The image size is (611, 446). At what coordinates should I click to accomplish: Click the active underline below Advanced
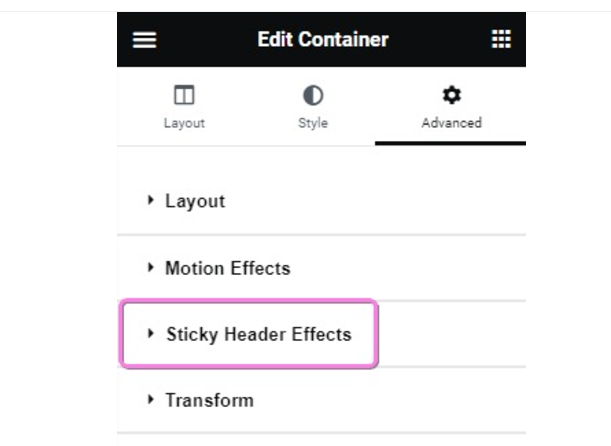[450, 143]
